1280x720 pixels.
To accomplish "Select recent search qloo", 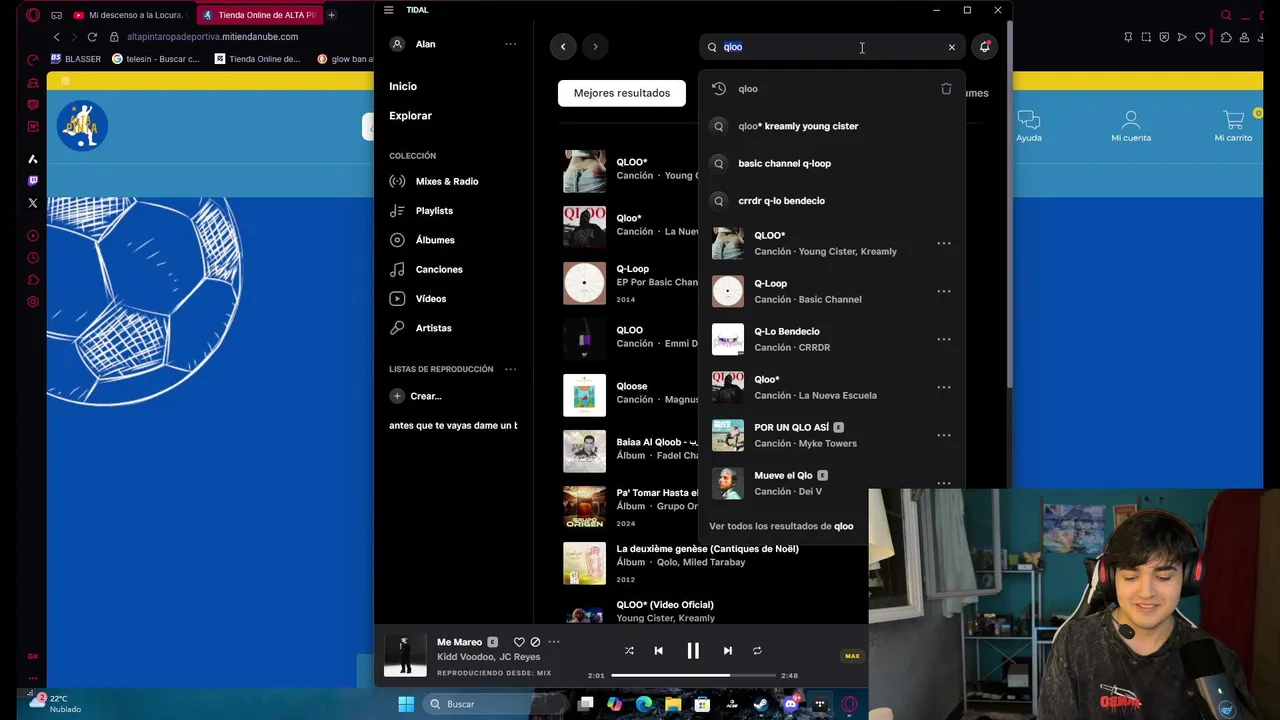I will click(748, 89).
